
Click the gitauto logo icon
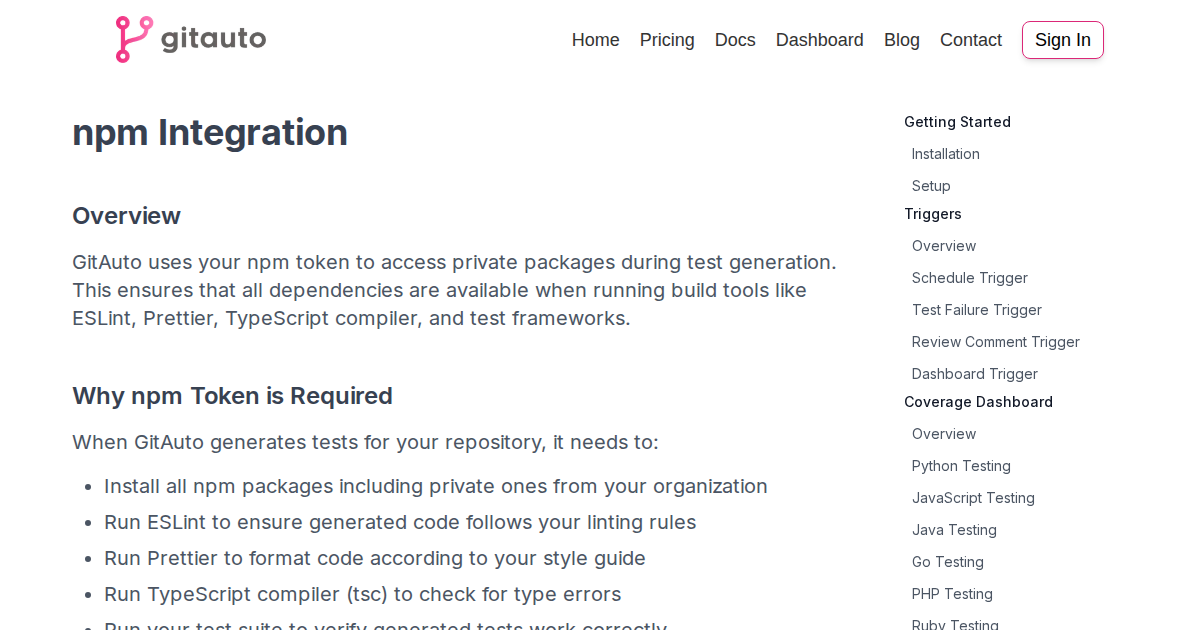coord(191,39)
